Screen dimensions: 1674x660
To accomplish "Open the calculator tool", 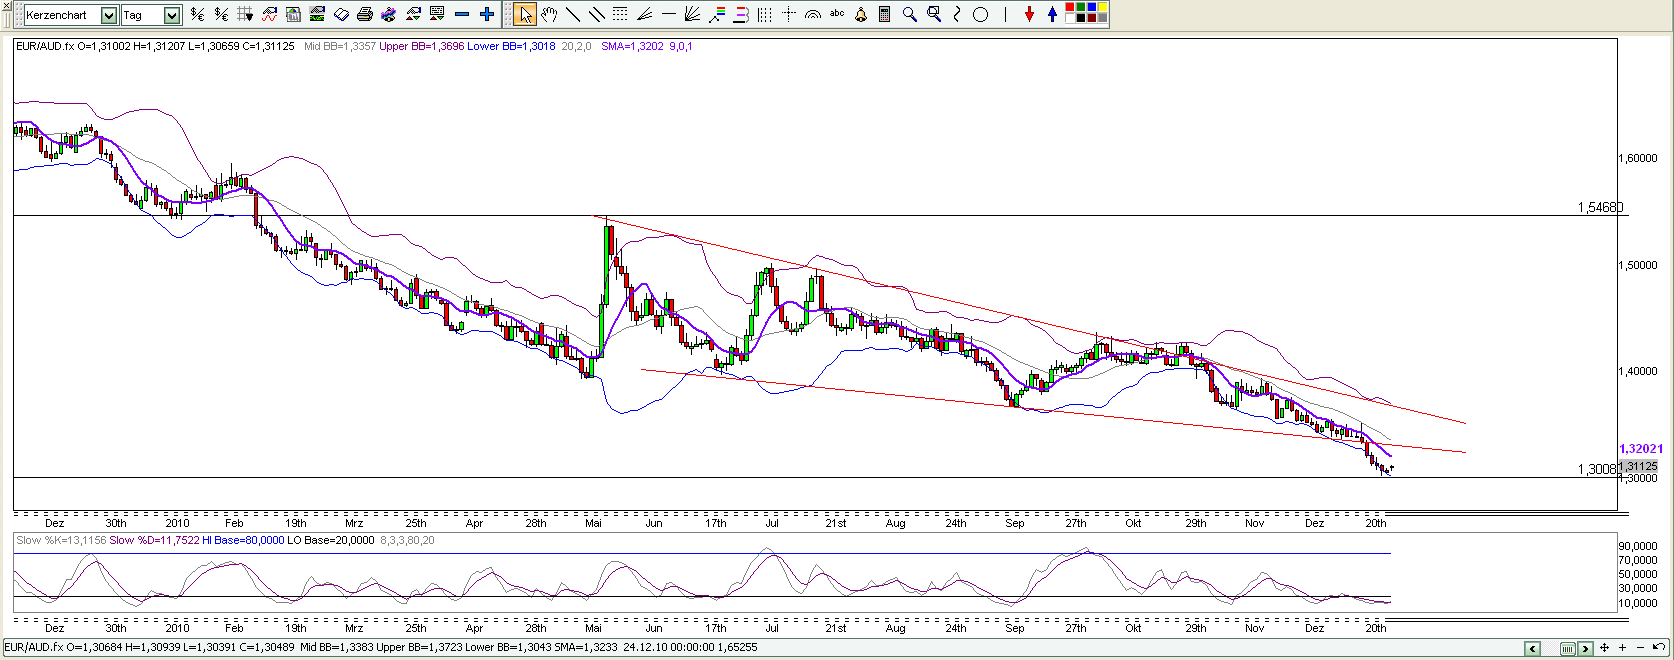I will (885, 14).
